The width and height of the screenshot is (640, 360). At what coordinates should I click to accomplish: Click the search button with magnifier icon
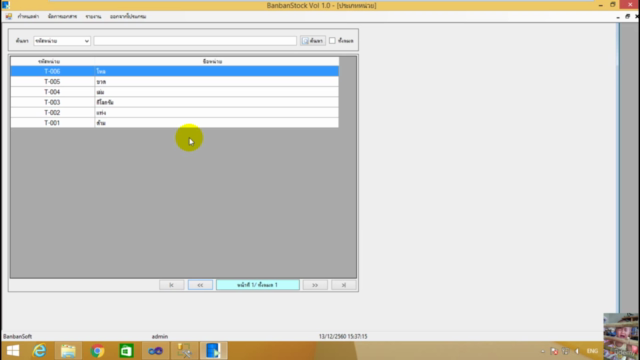(313, 41)
